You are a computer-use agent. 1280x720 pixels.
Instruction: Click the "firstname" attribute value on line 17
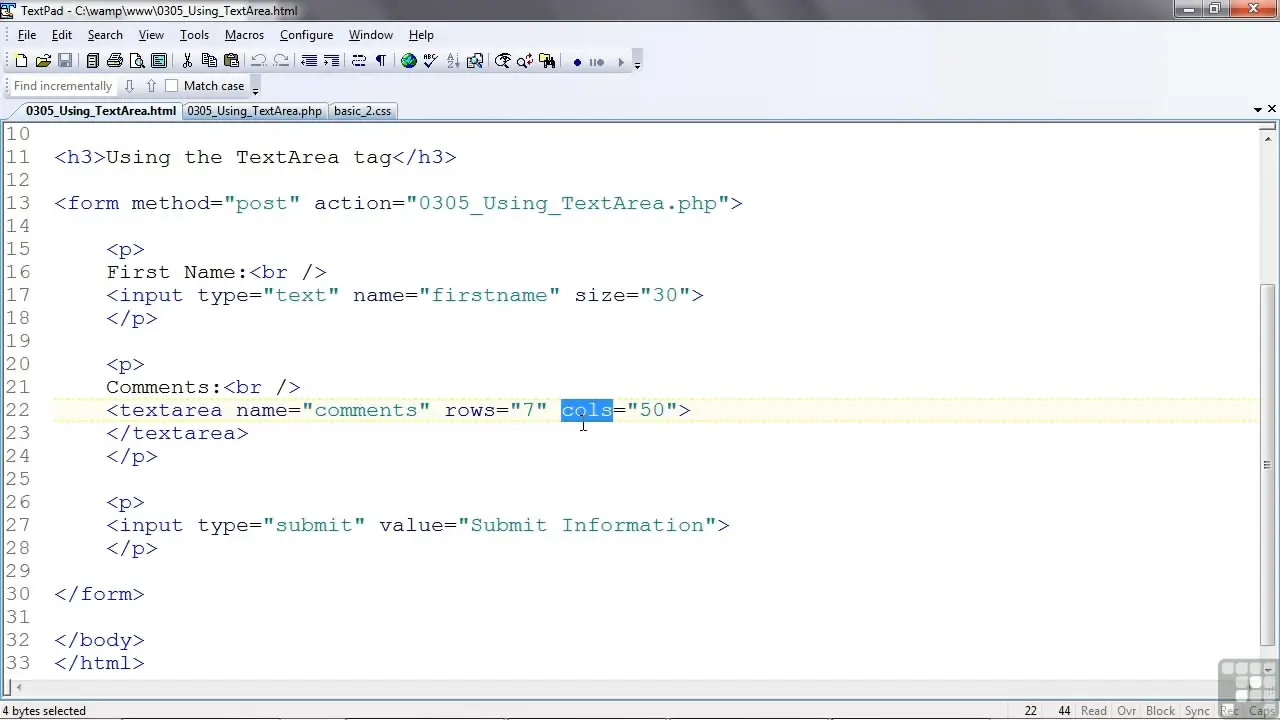pyautogui.click(x=490, y=295)
